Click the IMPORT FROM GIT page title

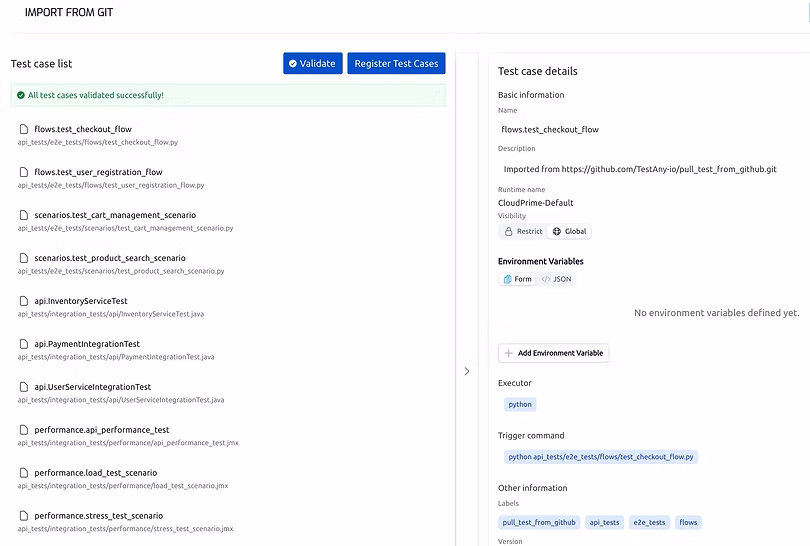[69, 12]
